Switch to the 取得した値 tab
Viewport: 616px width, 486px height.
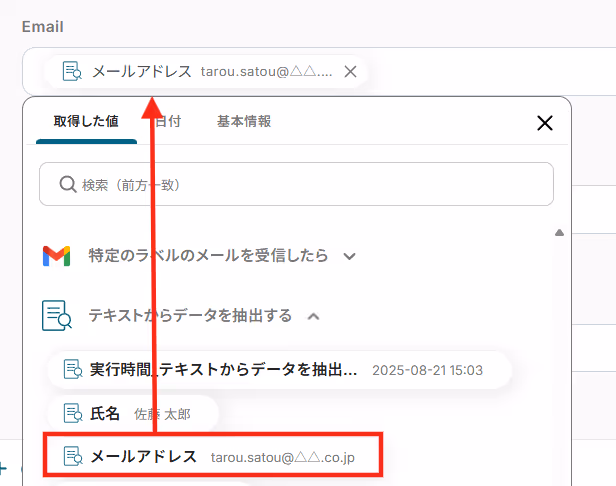coord(86,121)
